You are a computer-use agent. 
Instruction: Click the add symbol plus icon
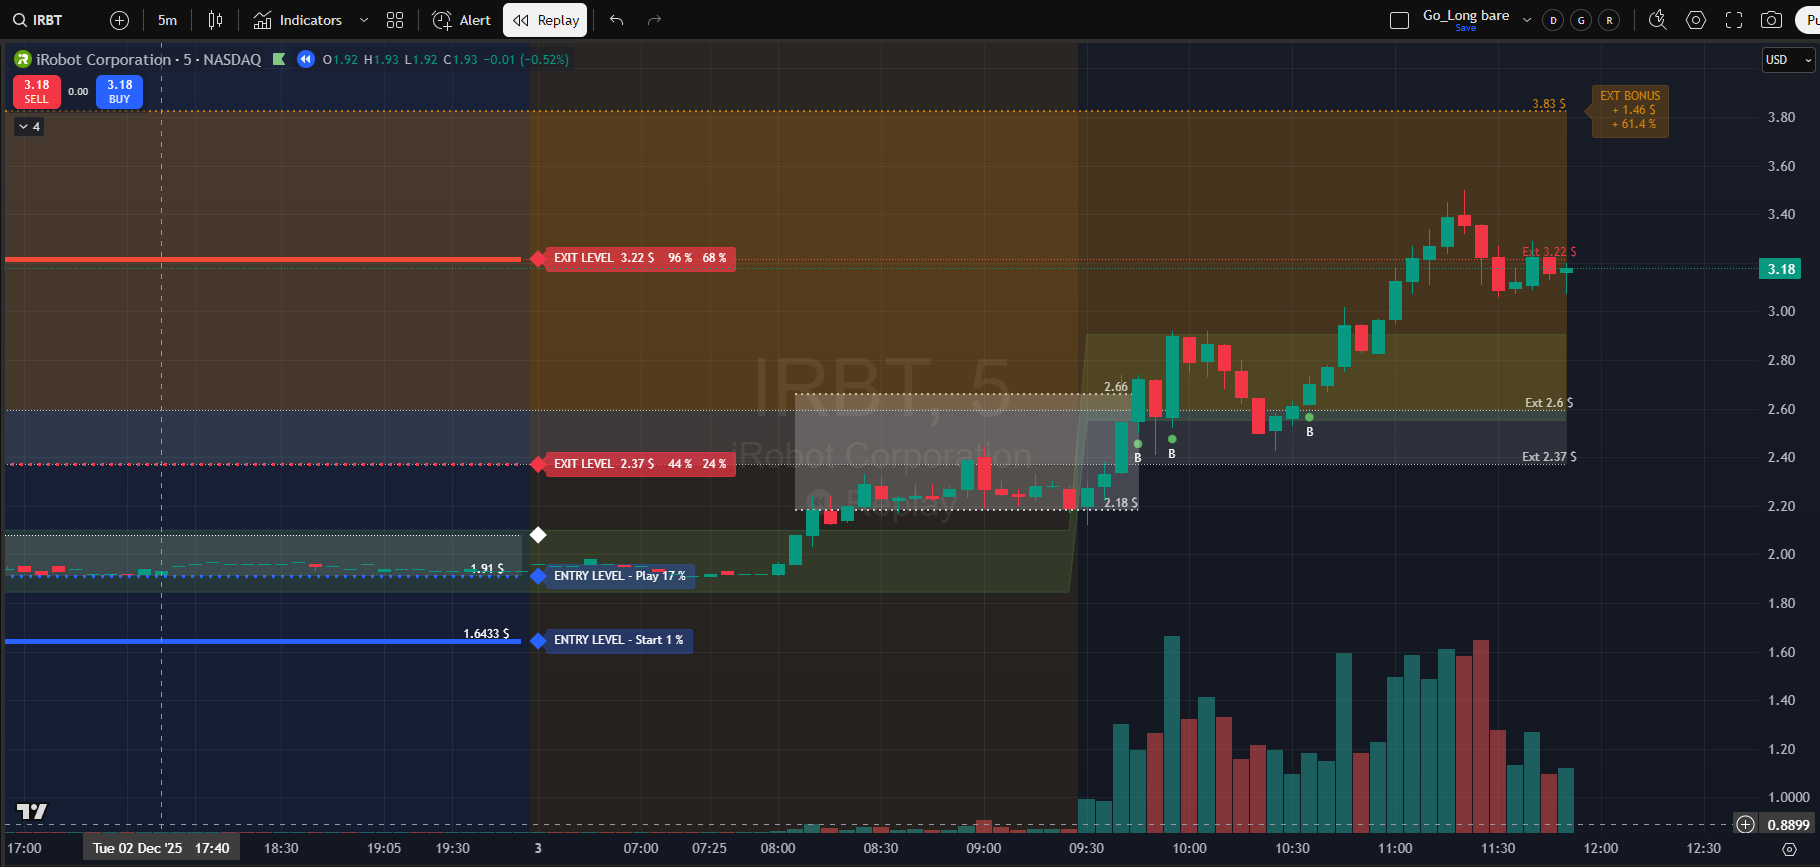[119, 20]
